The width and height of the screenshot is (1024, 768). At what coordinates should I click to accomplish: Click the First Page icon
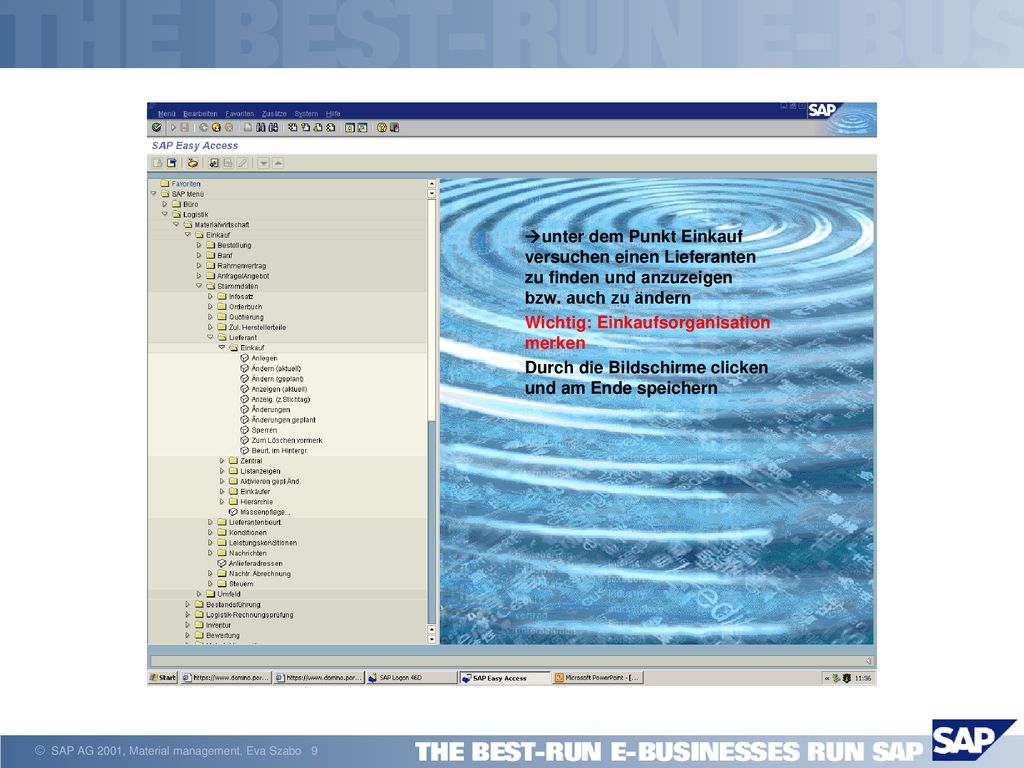[x=293, y=127]
